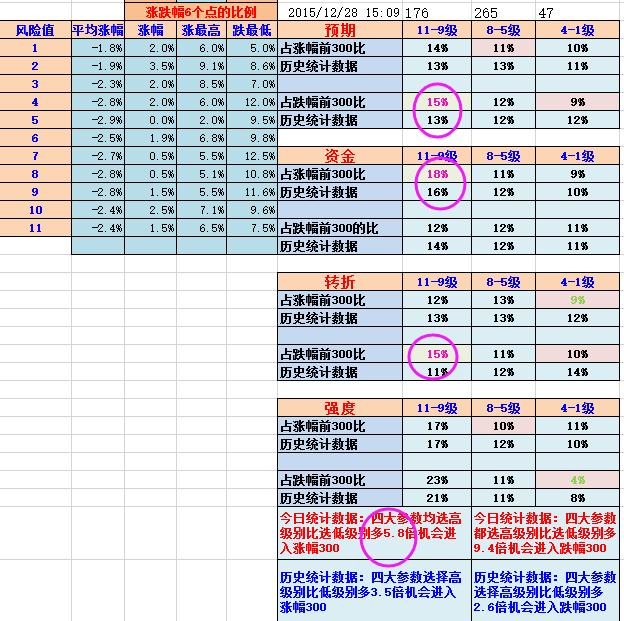Select the 8.5% 涨最高 cell

[x=201, y=84]
